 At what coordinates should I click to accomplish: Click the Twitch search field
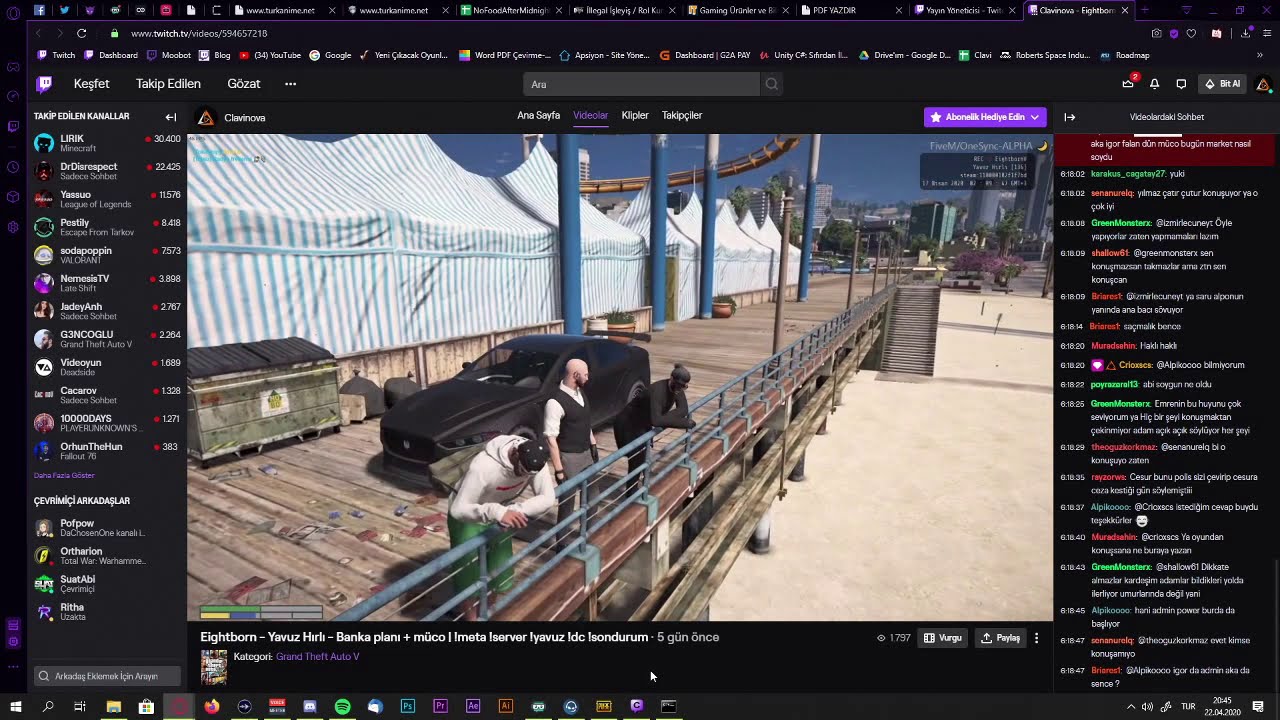coord(641,84)
